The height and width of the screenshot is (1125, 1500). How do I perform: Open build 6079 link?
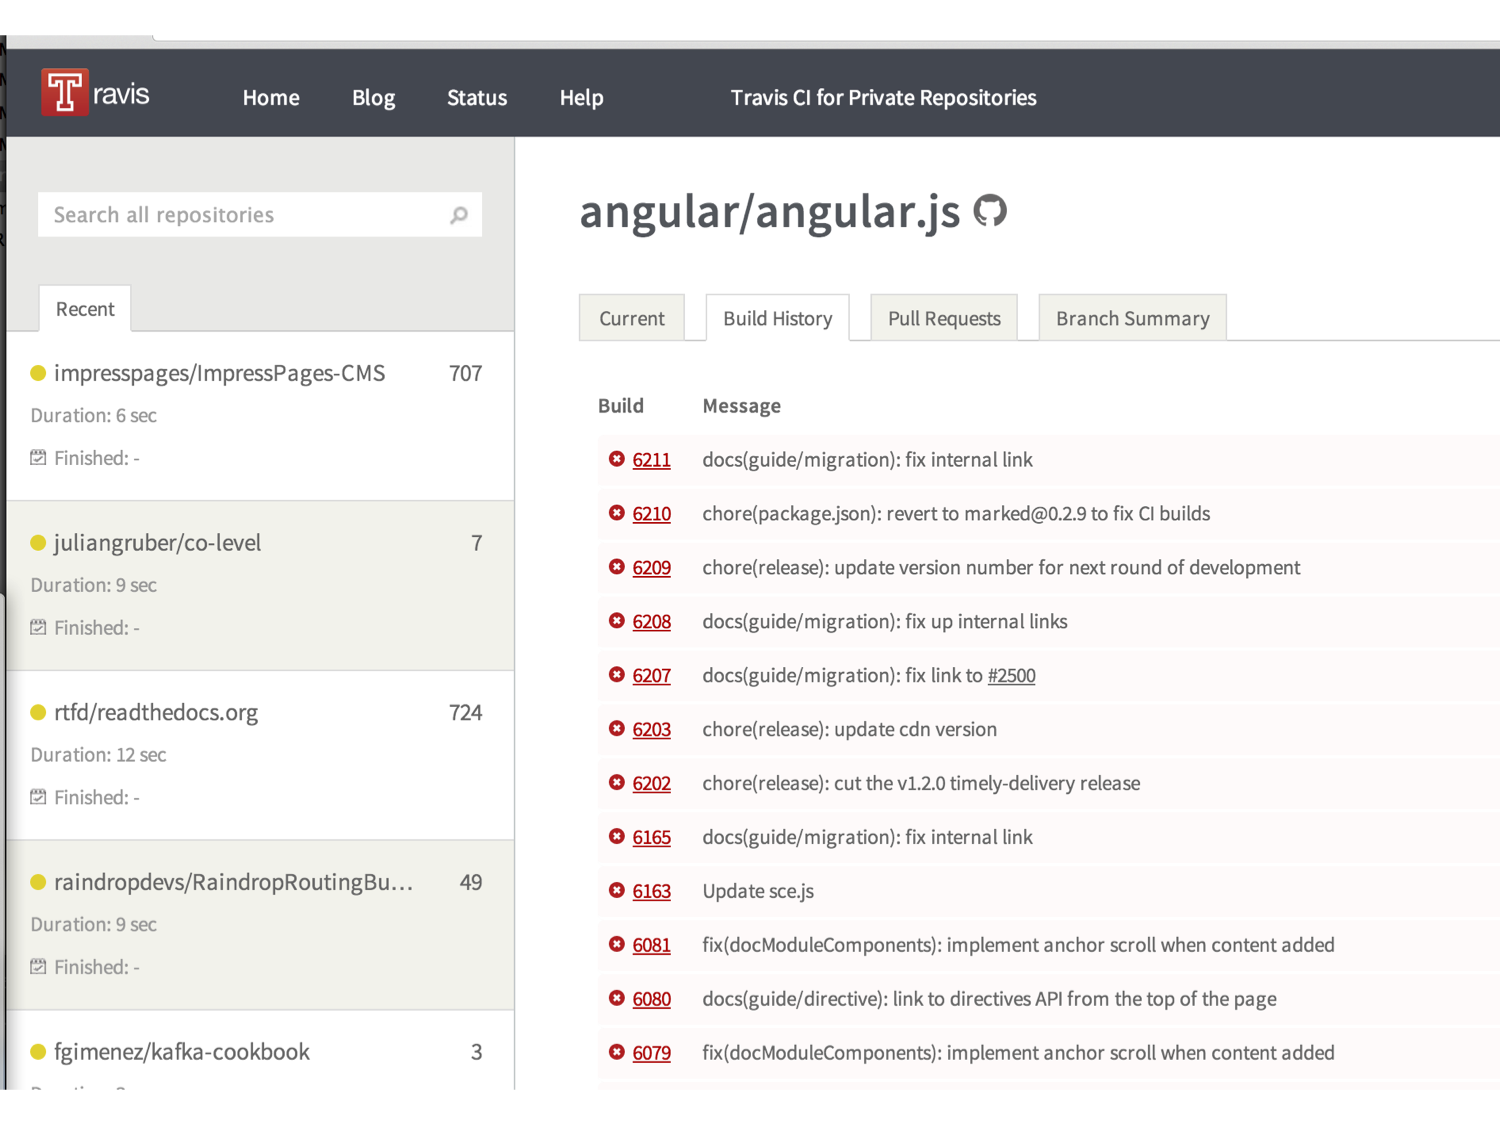click(x=651, y=1054)
